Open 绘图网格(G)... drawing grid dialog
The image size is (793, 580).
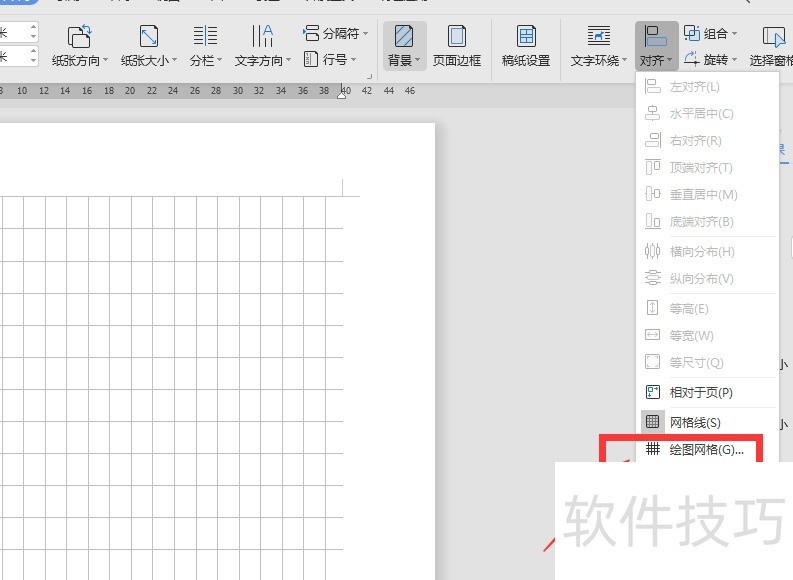tap(707, 450)
